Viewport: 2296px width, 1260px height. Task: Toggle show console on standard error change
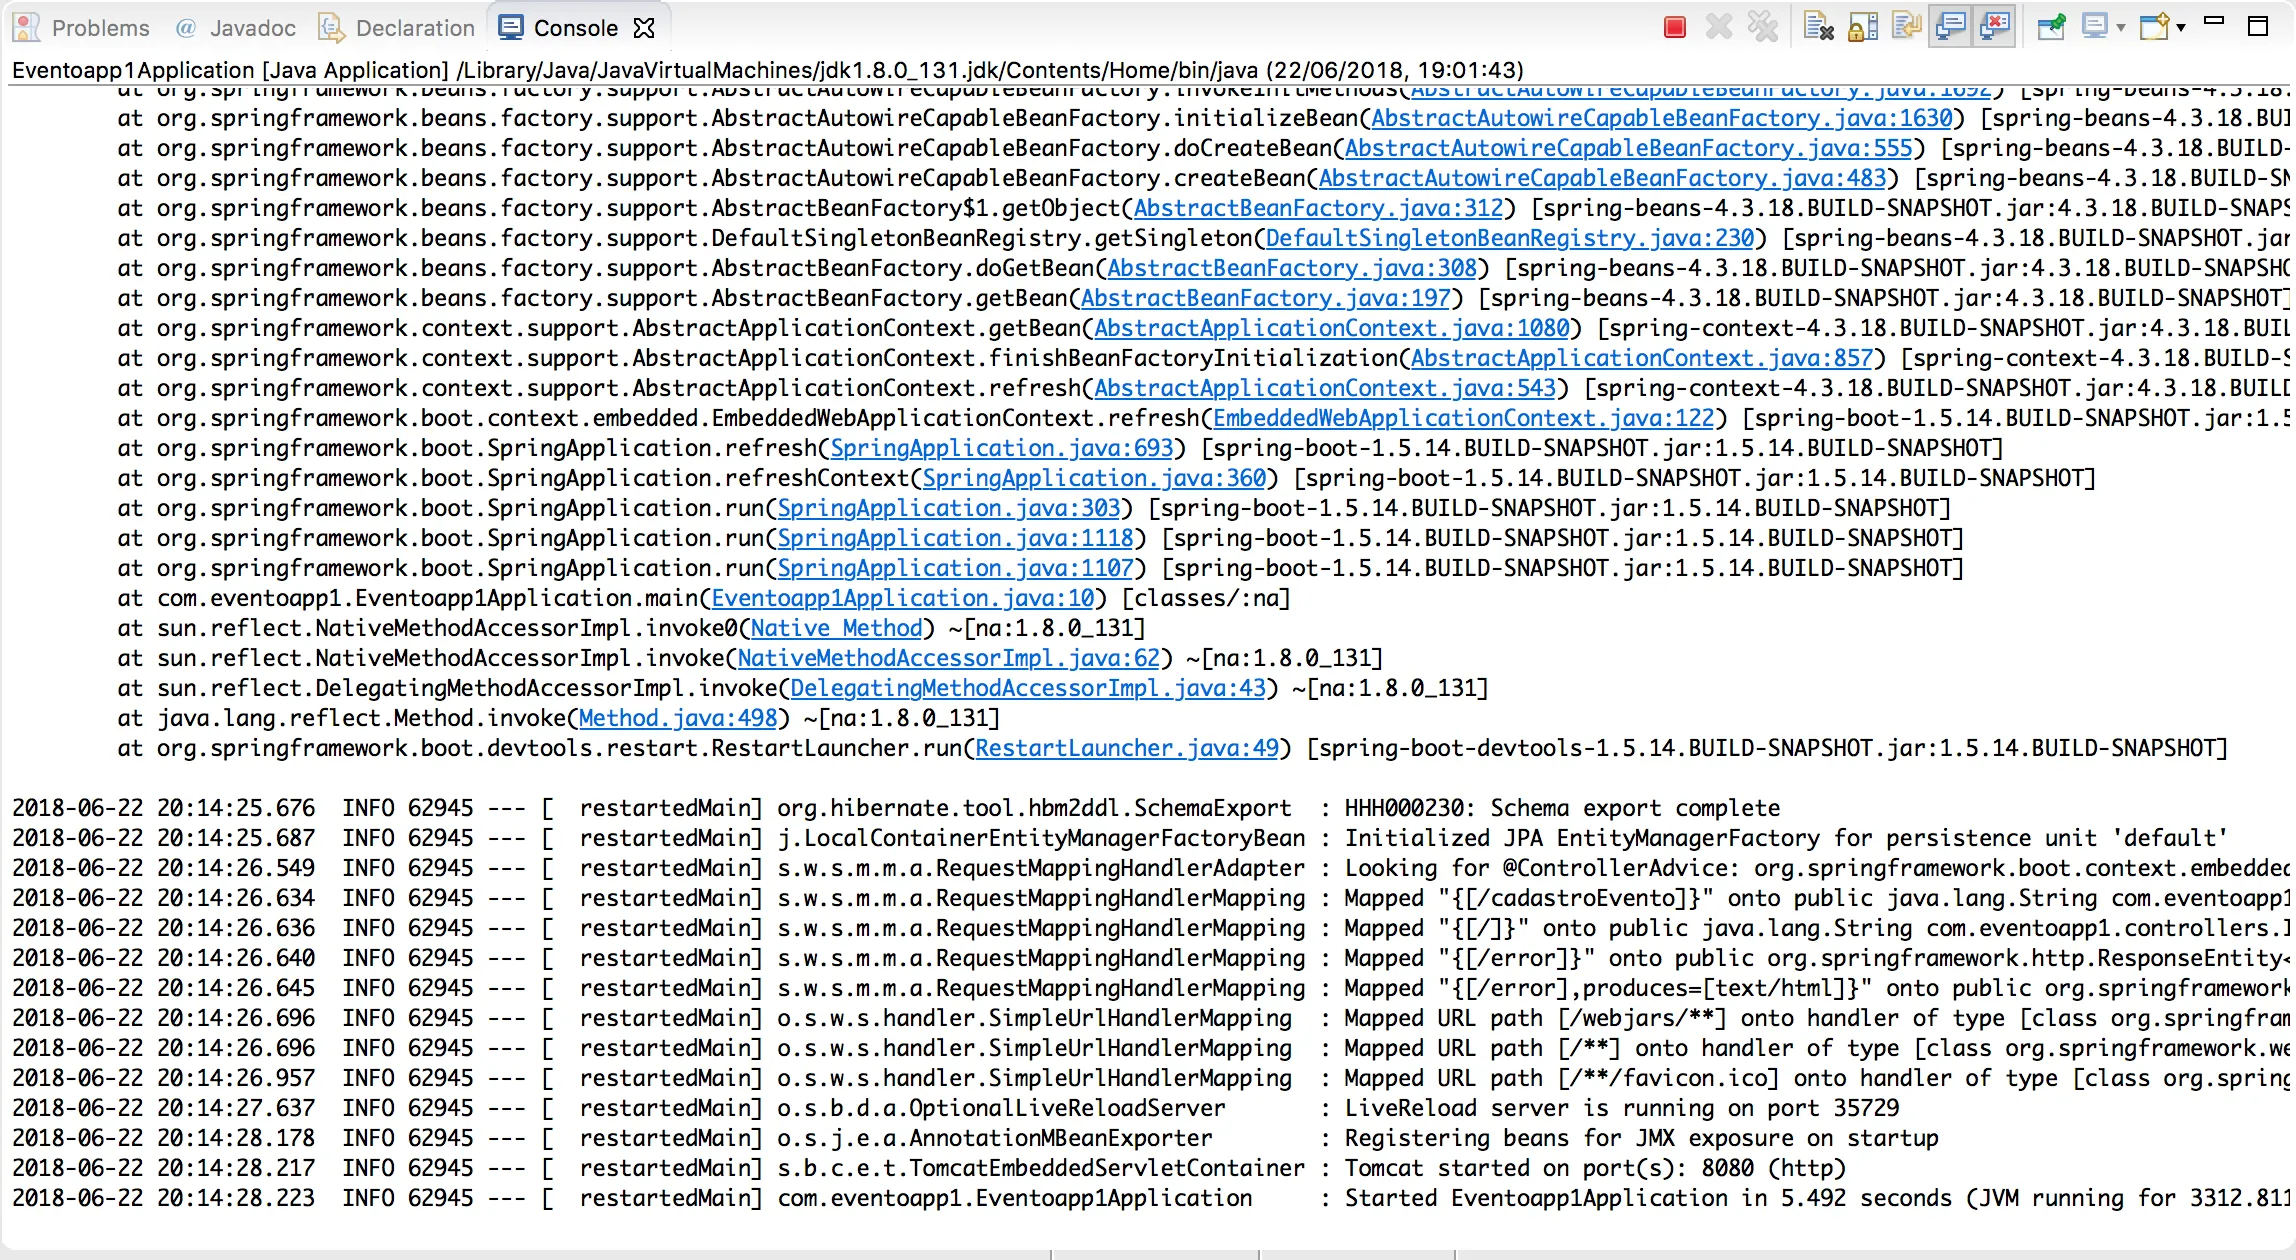(1994, 27)
